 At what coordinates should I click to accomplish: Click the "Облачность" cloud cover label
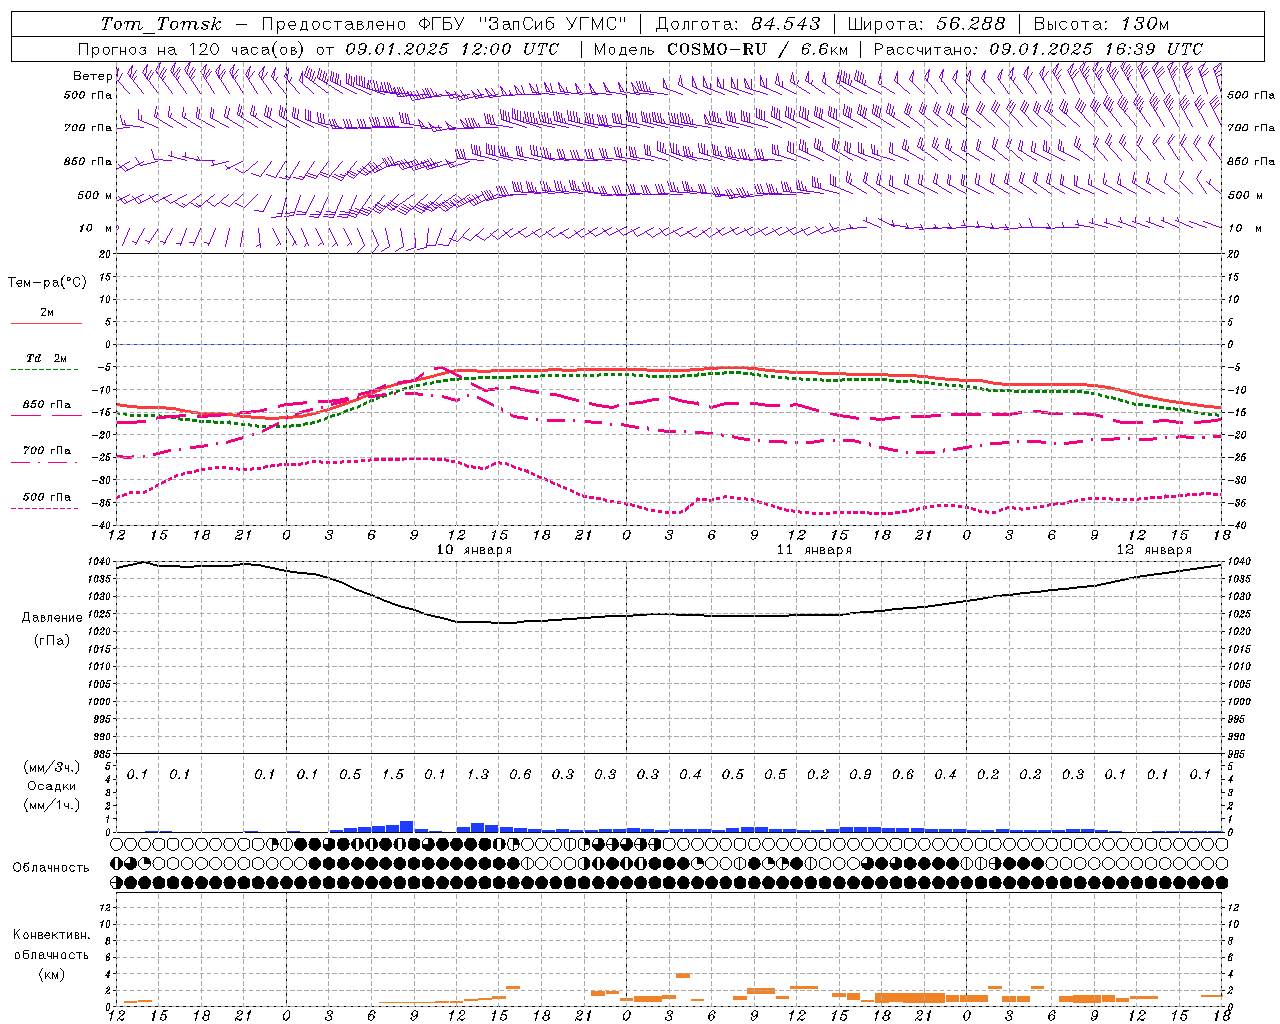[x=51, y=868]
